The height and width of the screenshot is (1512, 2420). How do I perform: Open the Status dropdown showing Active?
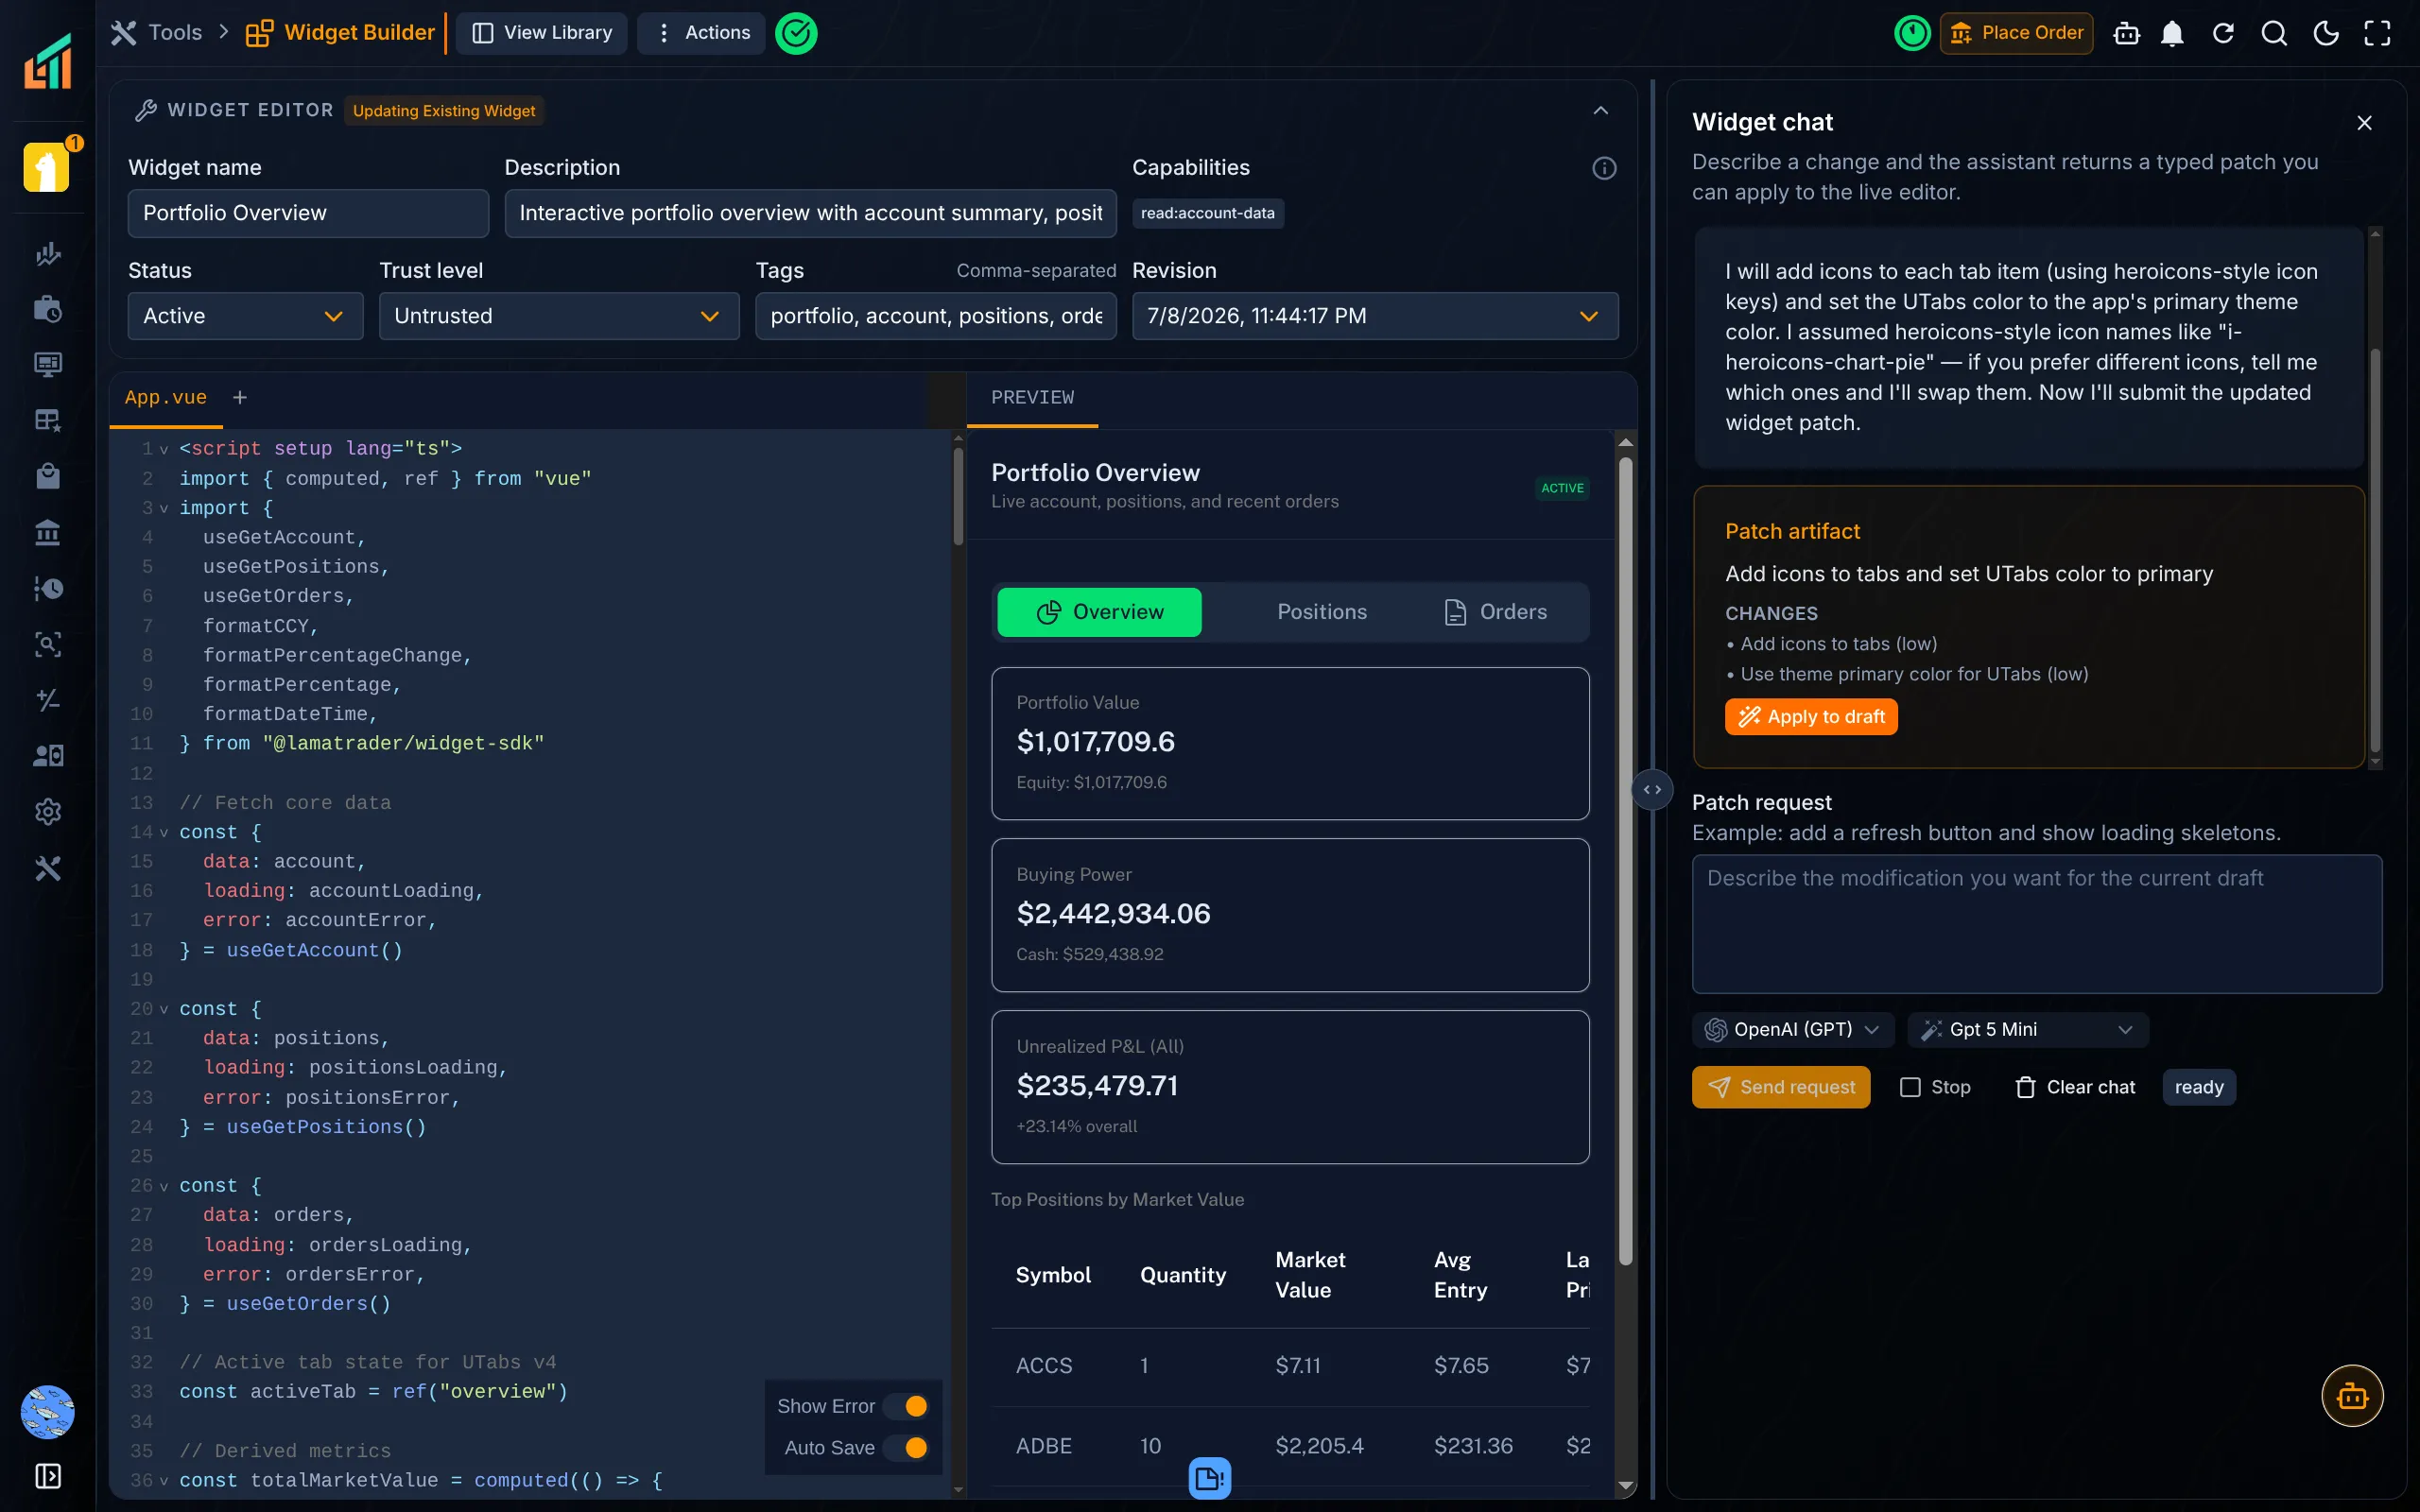click(x=245, y=316)
